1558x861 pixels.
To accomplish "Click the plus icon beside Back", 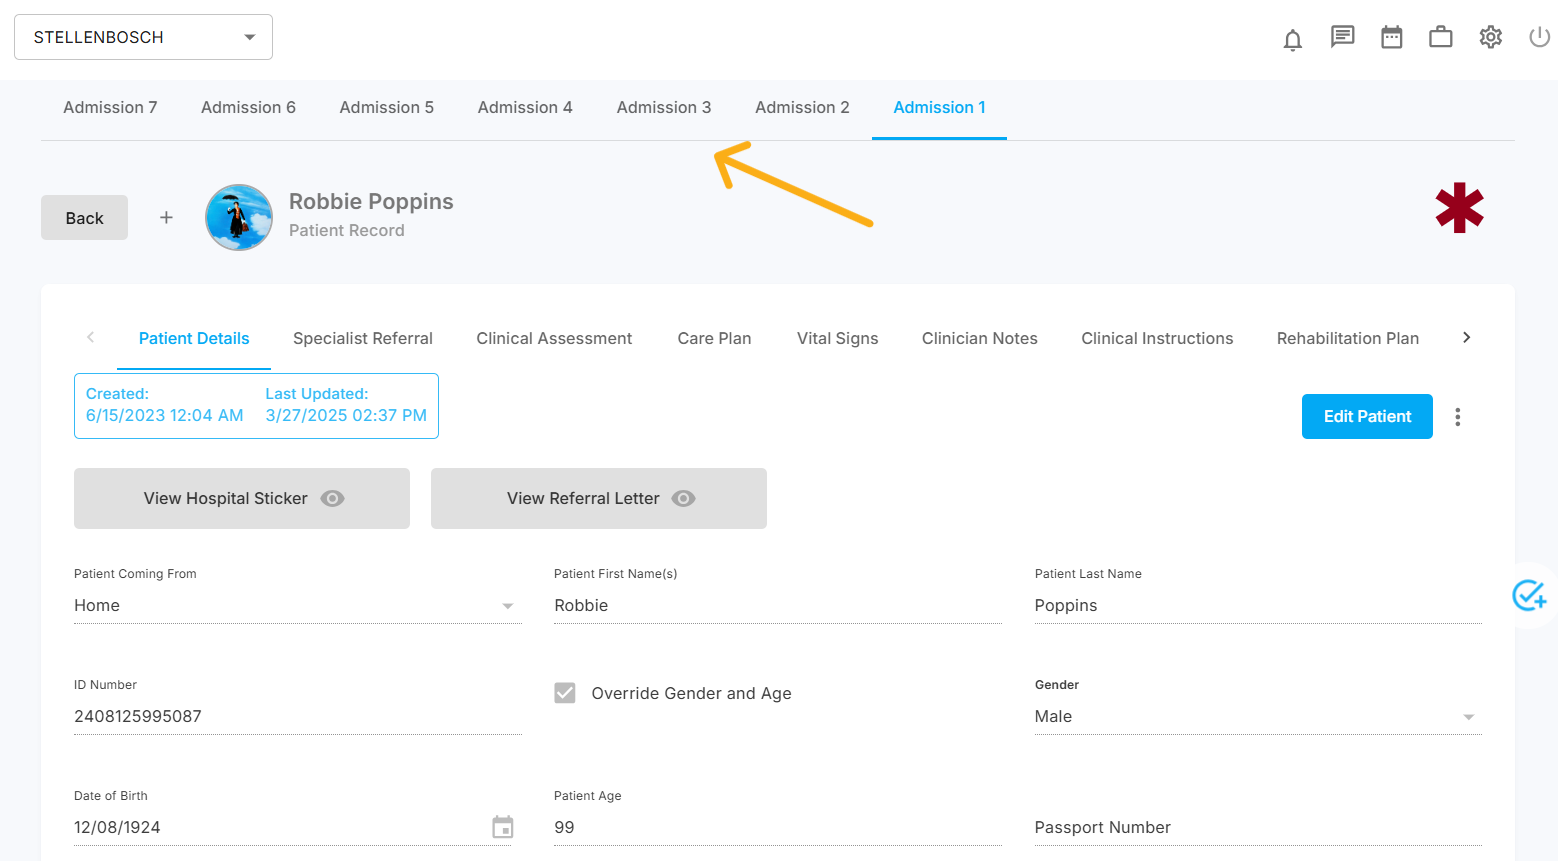I will coord(166,217).
